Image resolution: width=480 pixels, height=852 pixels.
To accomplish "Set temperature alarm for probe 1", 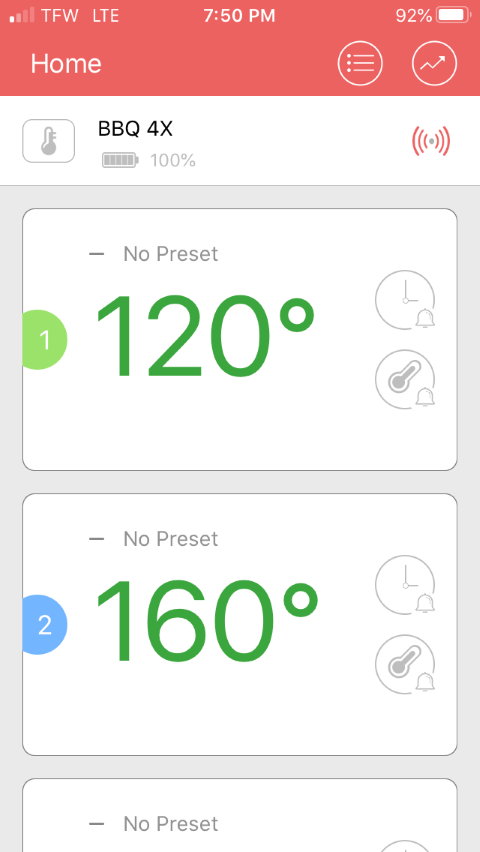I will pyautogui.click(x=406, y=379).
